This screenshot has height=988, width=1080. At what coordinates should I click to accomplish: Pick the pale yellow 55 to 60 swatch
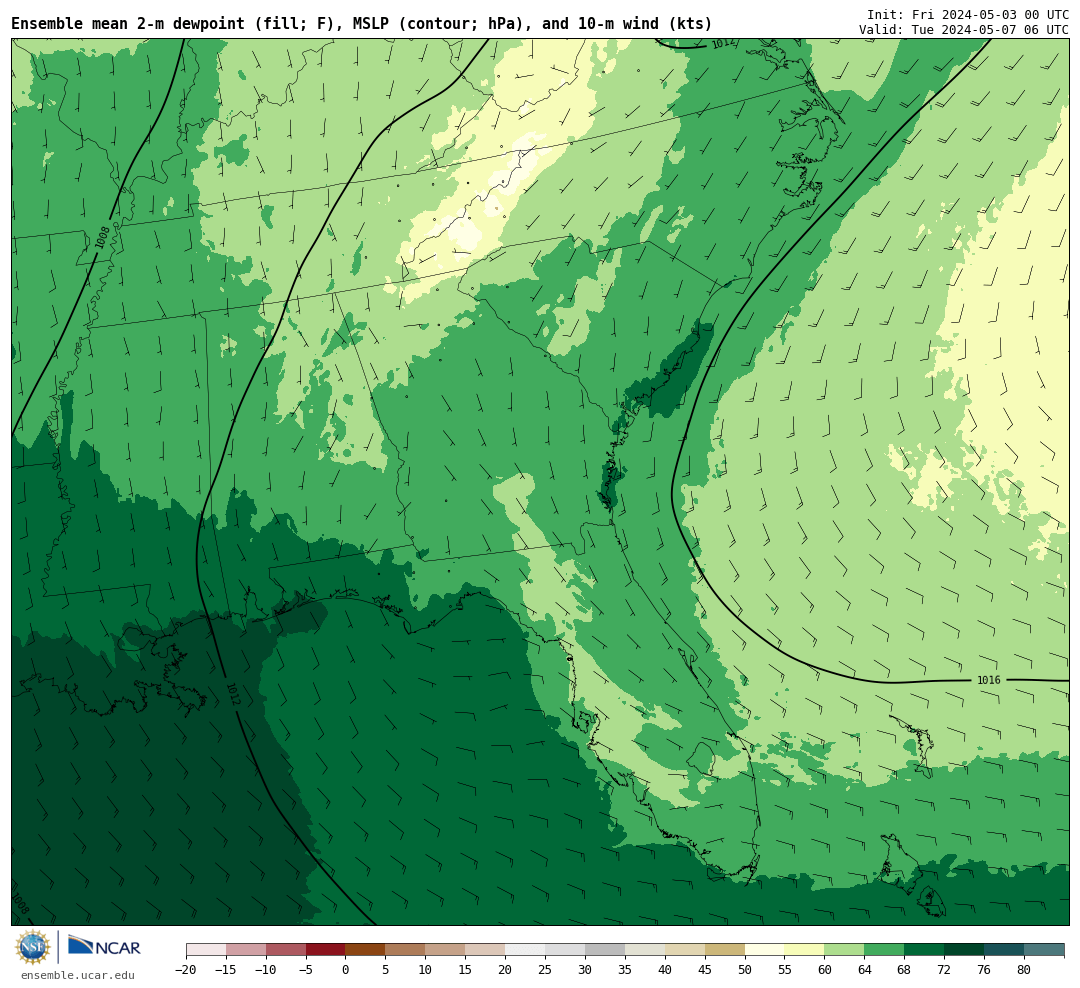[804, 950]
